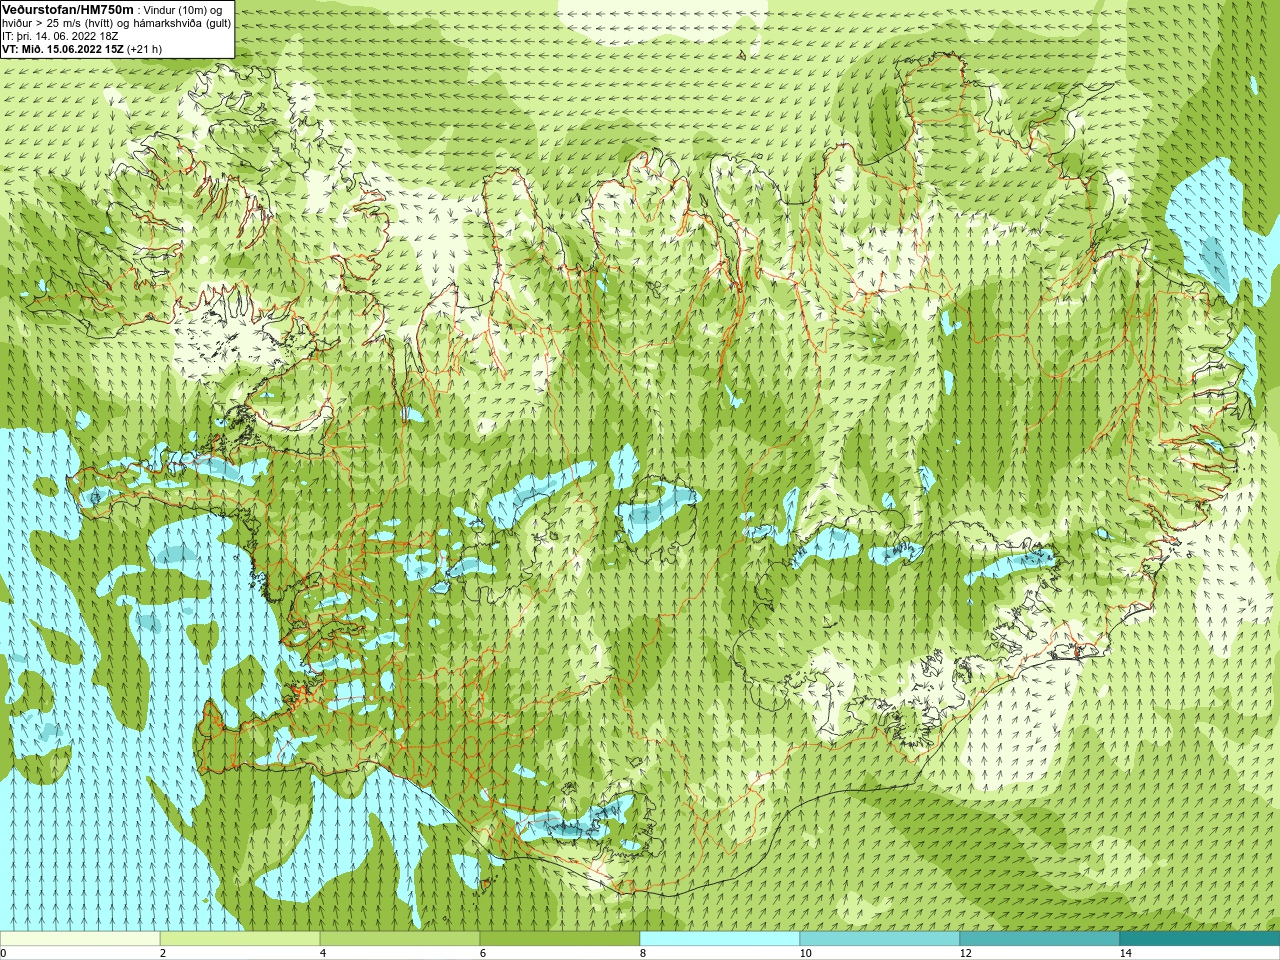The image size is (1280, 960).
Task: Click the scale label '14'
Action: (1125, 953)
